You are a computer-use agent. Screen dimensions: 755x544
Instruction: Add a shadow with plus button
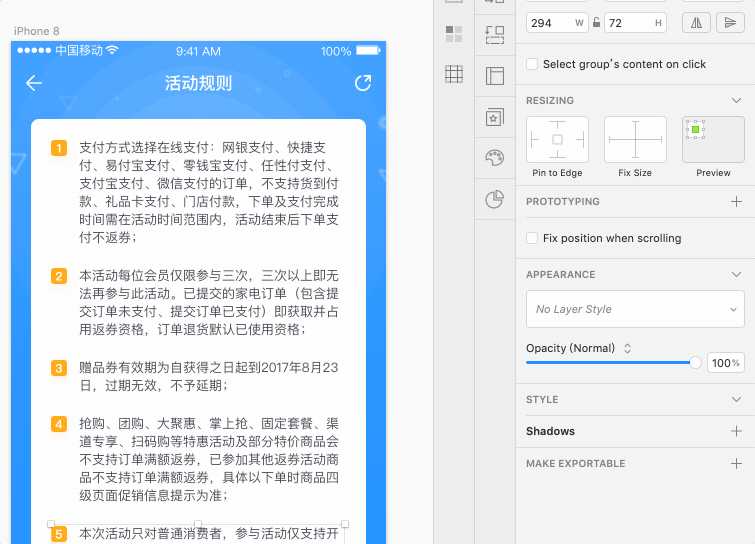click(x=736, y=431)
